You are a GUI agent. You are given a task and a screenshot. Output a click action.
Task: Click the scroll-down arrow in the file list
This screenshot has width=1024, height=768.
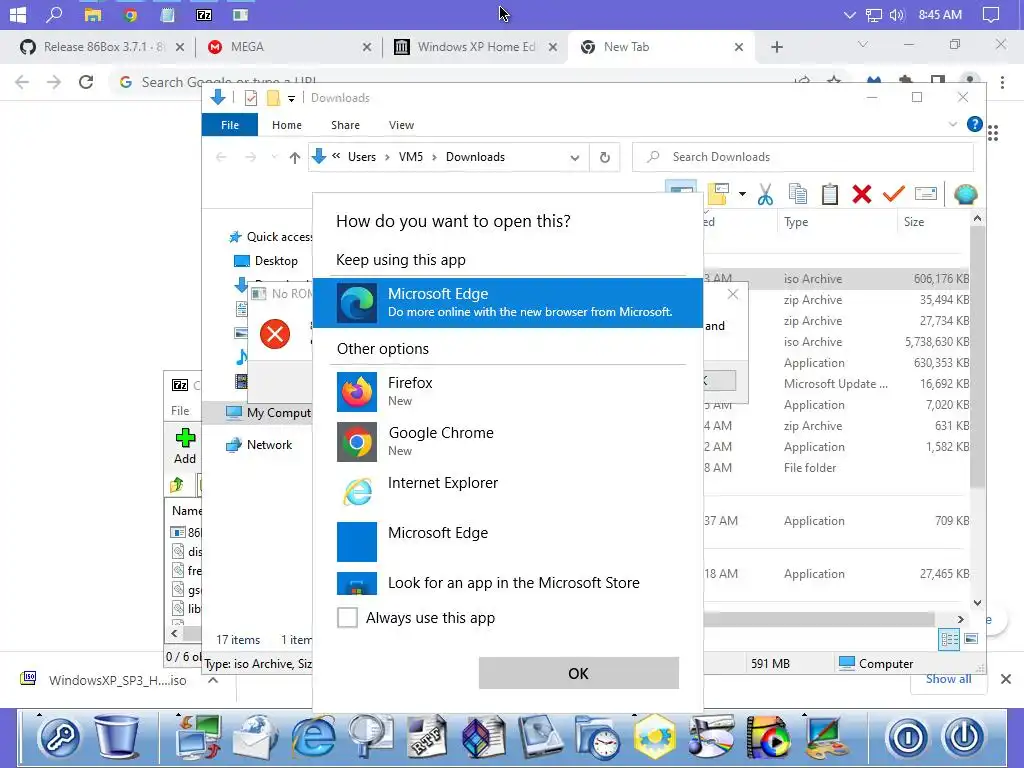click(977, 603)
